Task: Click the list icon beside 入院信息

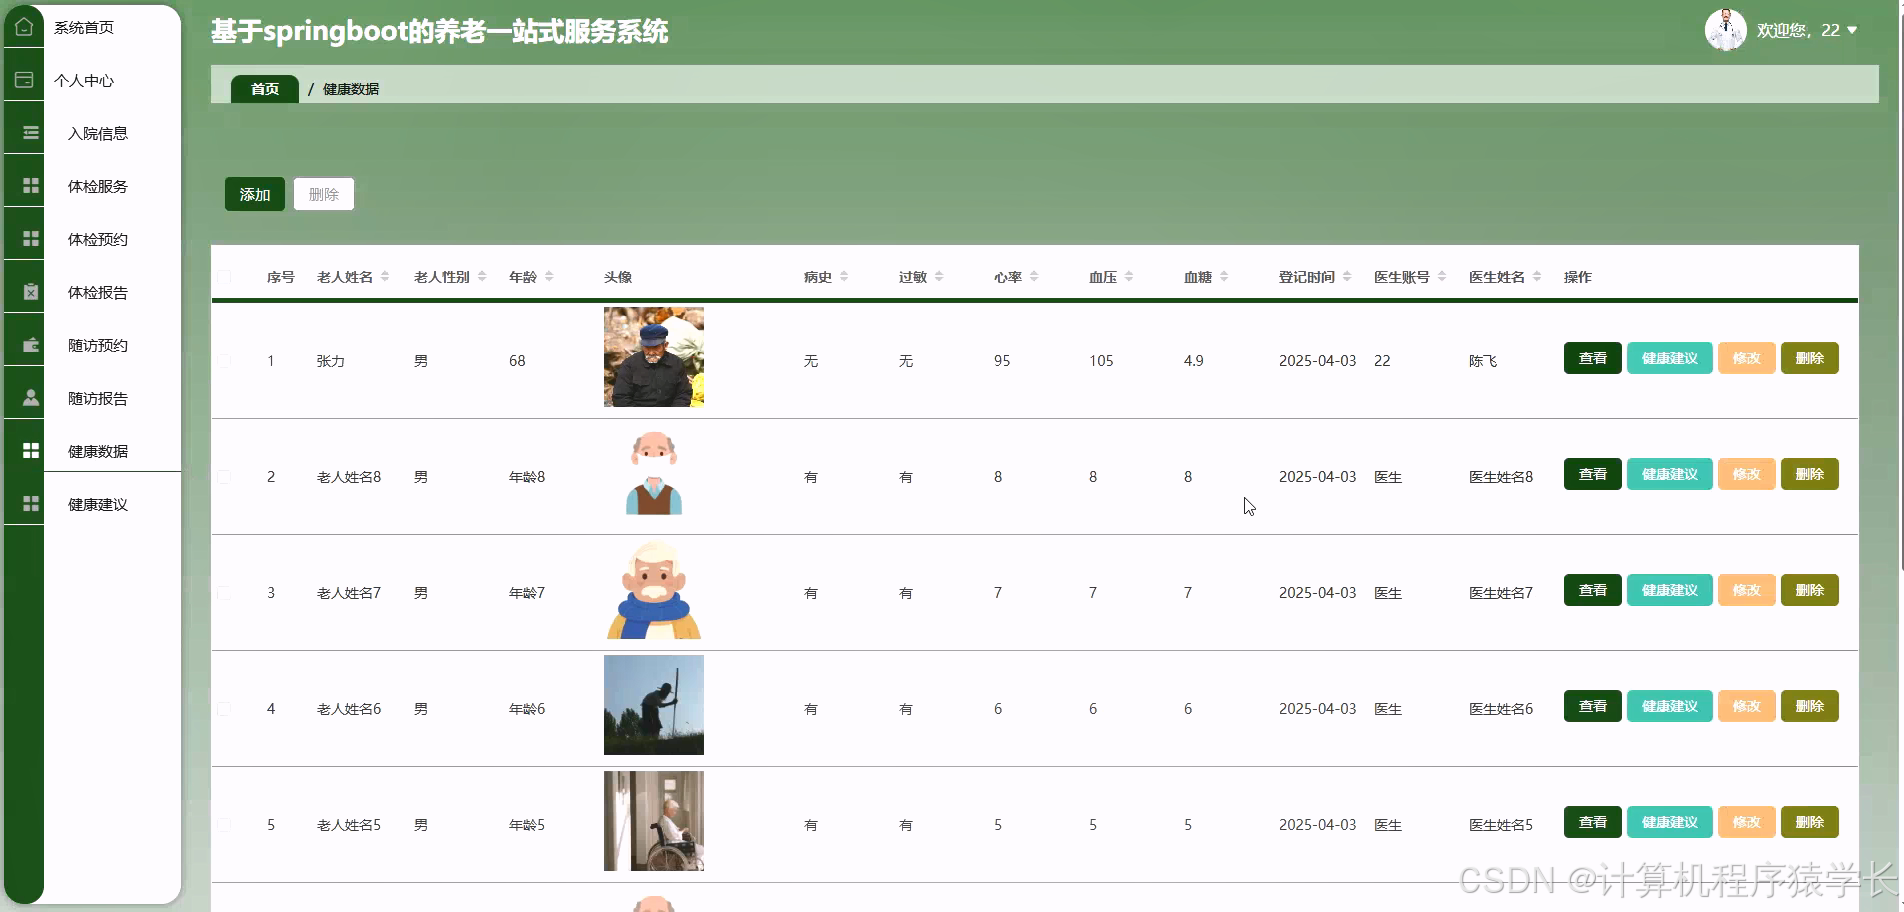Action: click(31, 133)
